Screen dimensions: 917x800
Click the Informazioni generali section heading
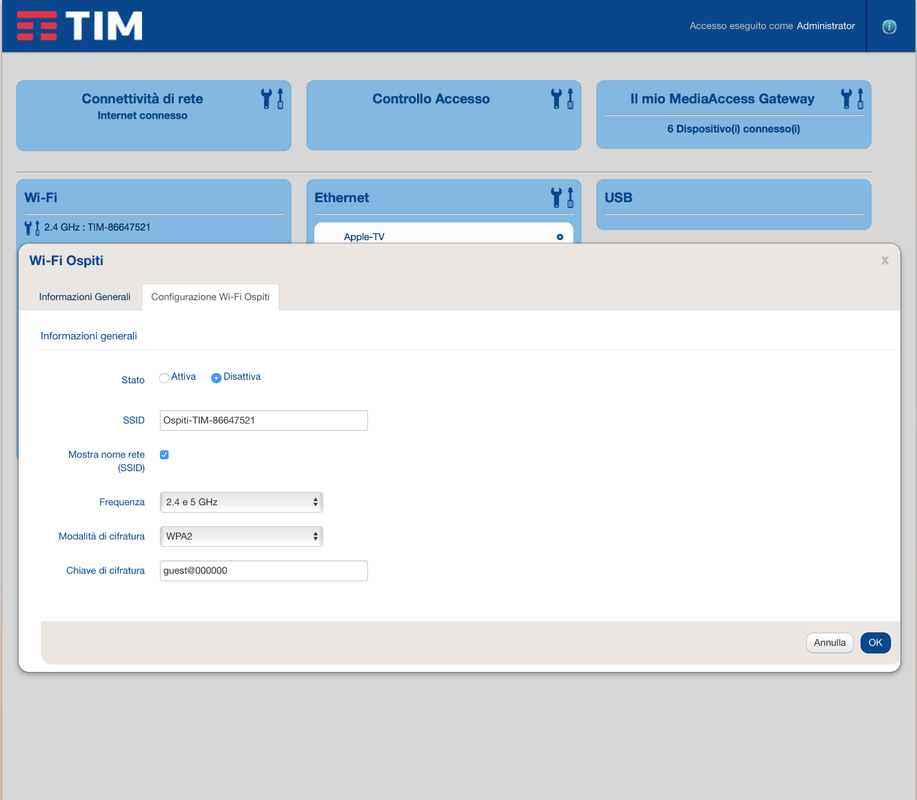[x=88, y=336]
